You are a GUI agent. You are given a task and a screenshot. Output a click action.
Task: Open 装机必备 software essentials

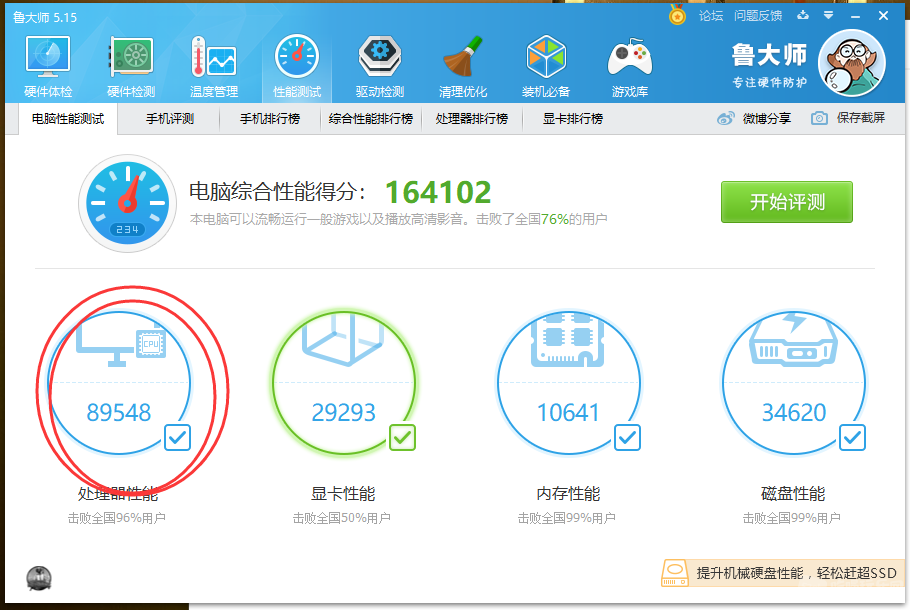click(546, 67)
